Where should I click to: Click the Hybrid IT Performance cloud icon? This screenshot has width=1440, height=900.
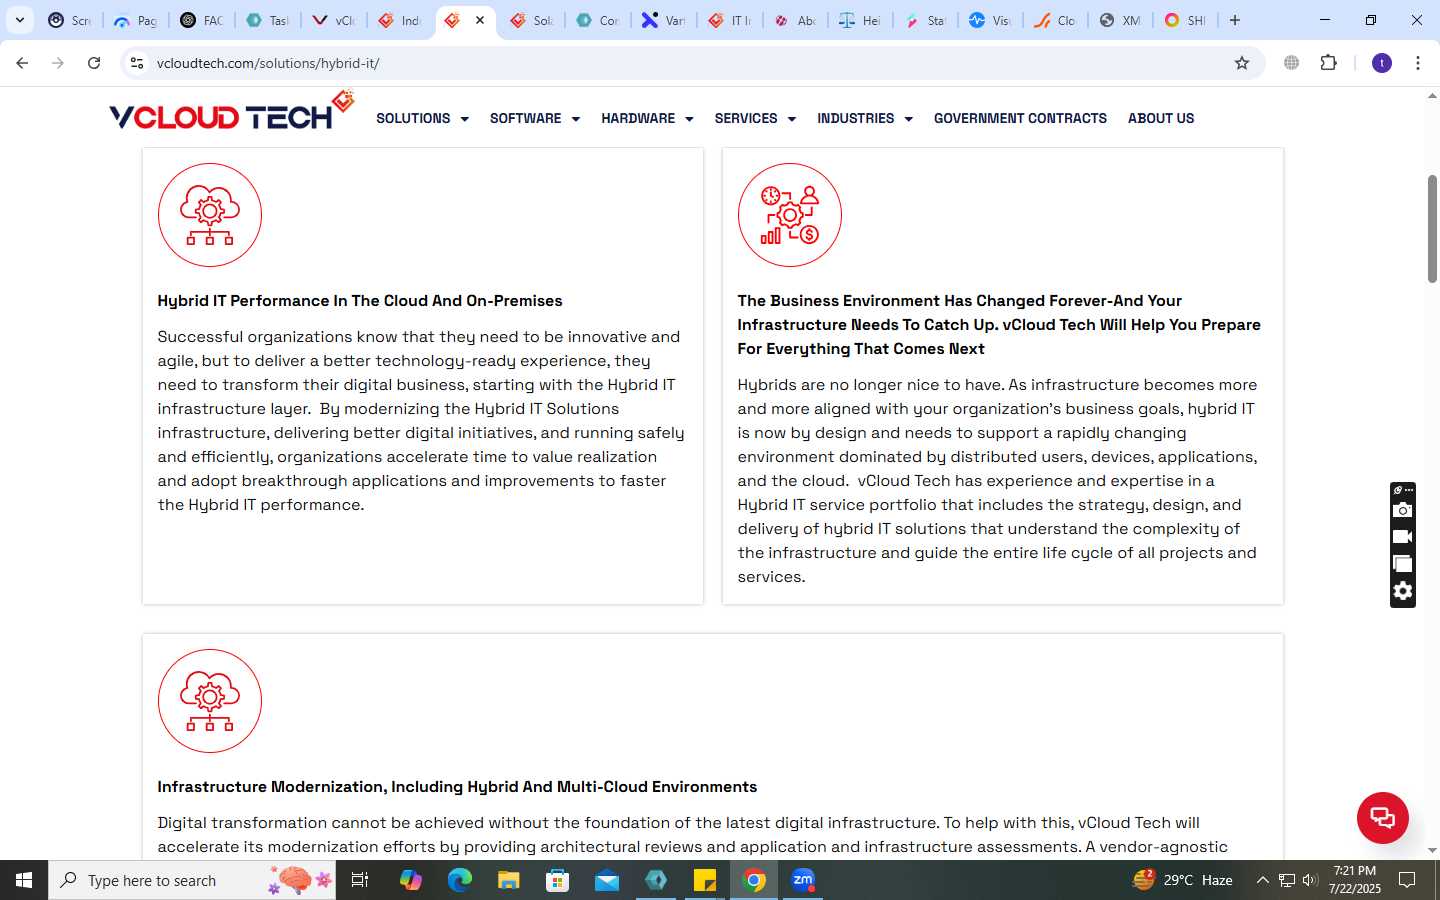(x=210, y=215)
